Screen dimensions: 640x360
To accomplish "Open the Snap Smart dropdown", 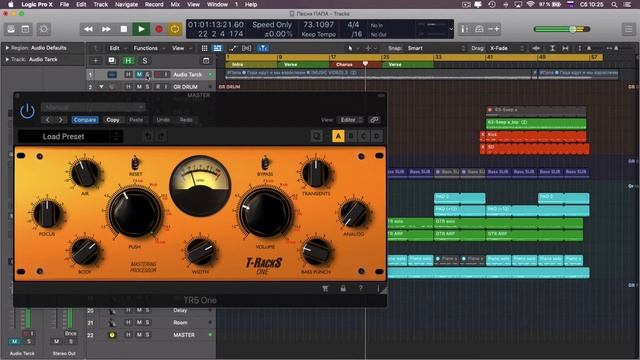I will click(435, 48).
